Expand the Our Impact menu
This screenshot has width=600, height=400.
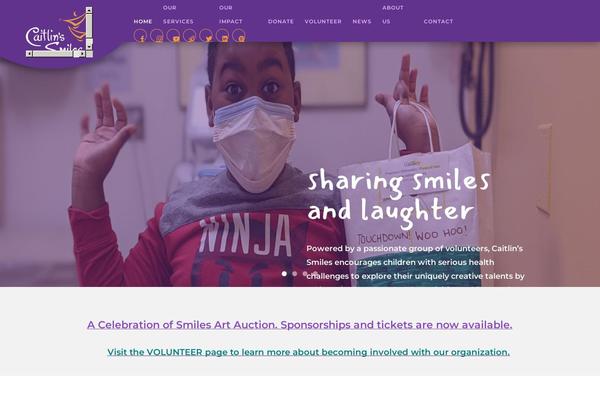click(231, 15)
